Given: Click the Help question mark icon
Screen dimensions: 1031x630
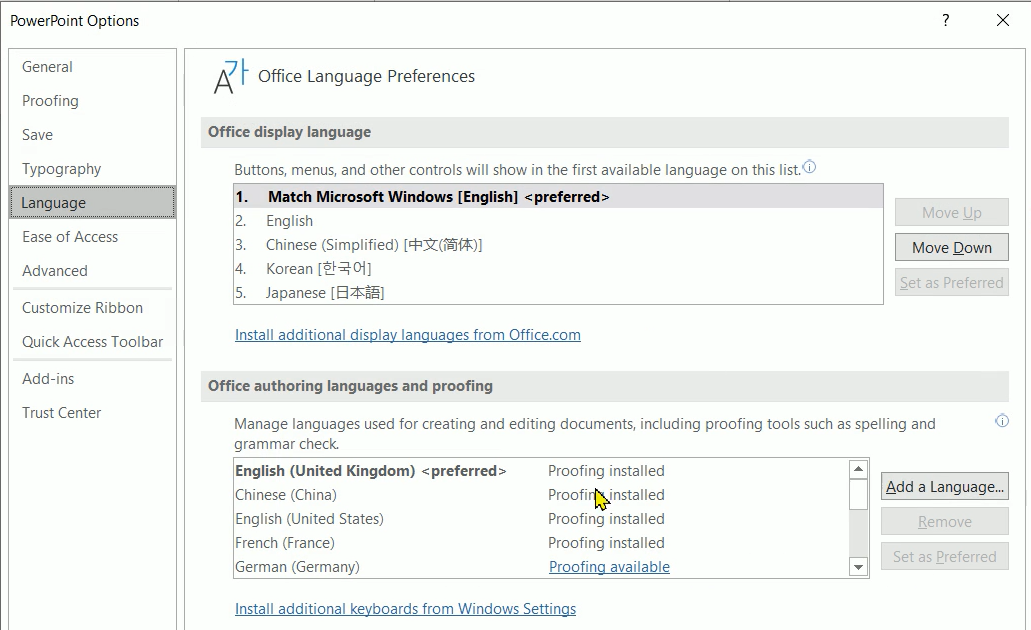Looking at the screenshot, I should pos(946,20).
